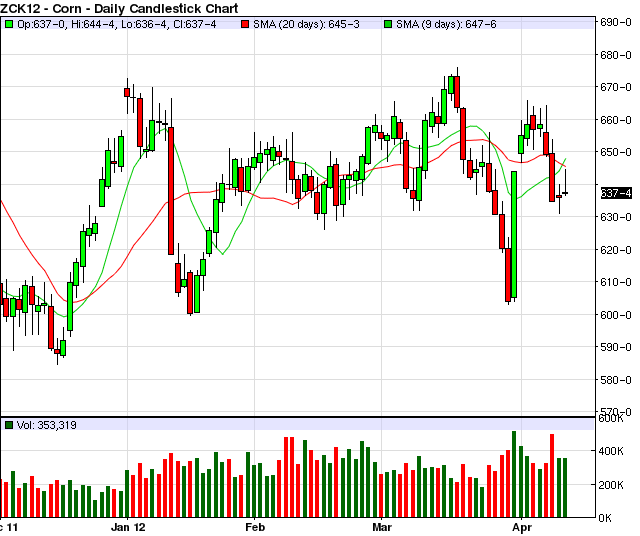Click the 580-0 price axis label

pyautogui.click(x=616, y=380)
